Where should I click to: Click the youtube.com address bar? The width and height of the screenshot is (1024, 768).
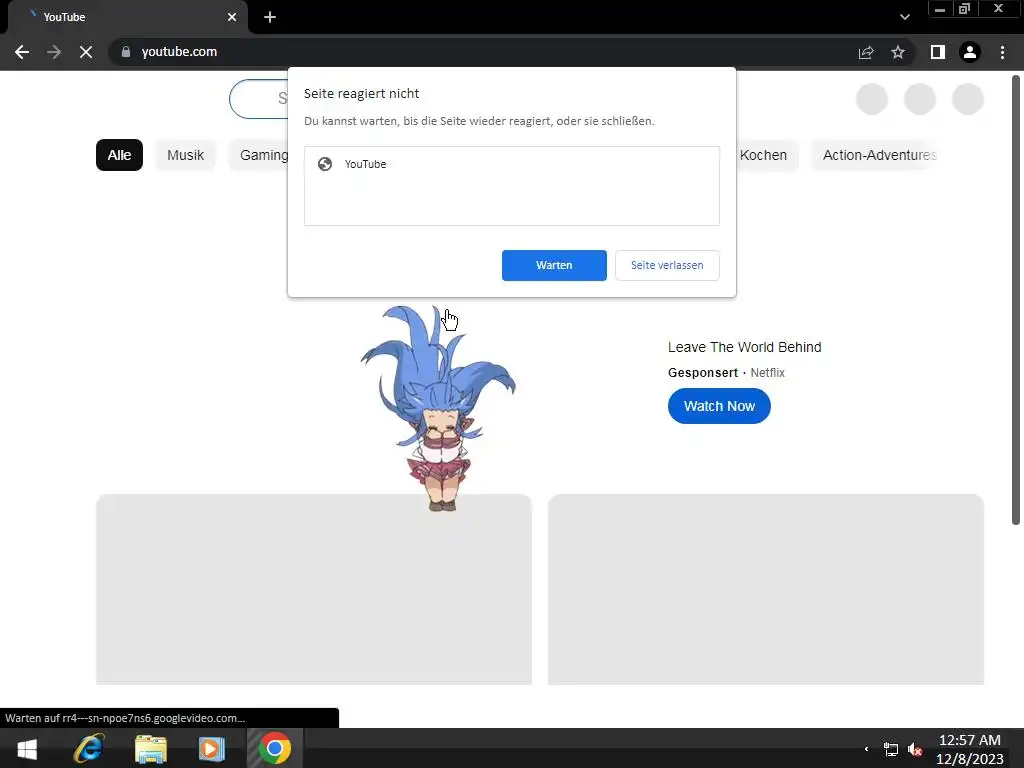click(483, 52)
